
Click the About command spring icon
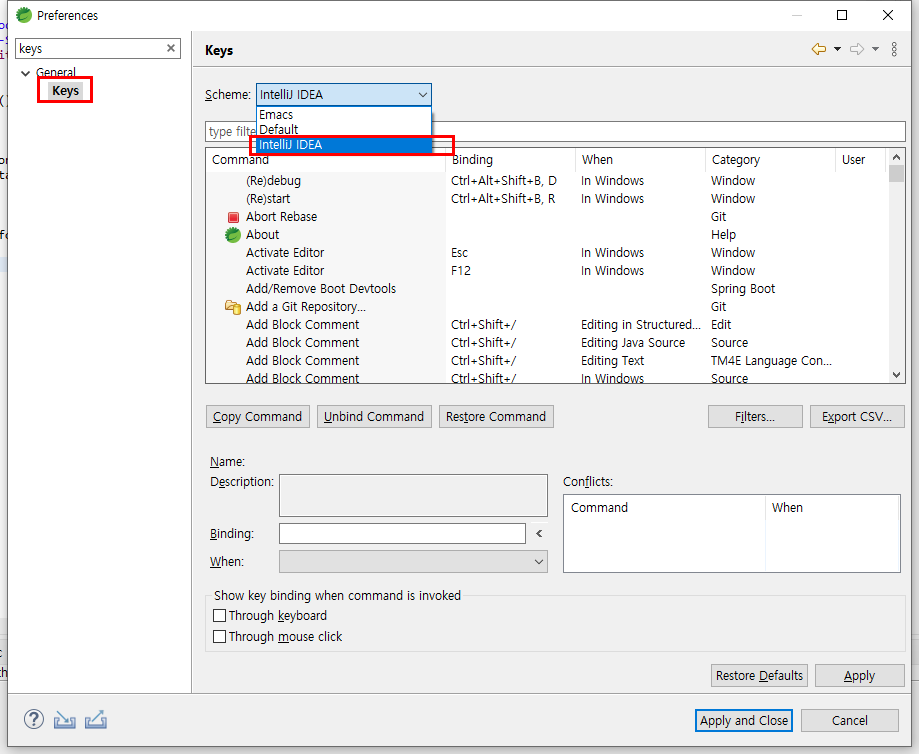[233, 235]
